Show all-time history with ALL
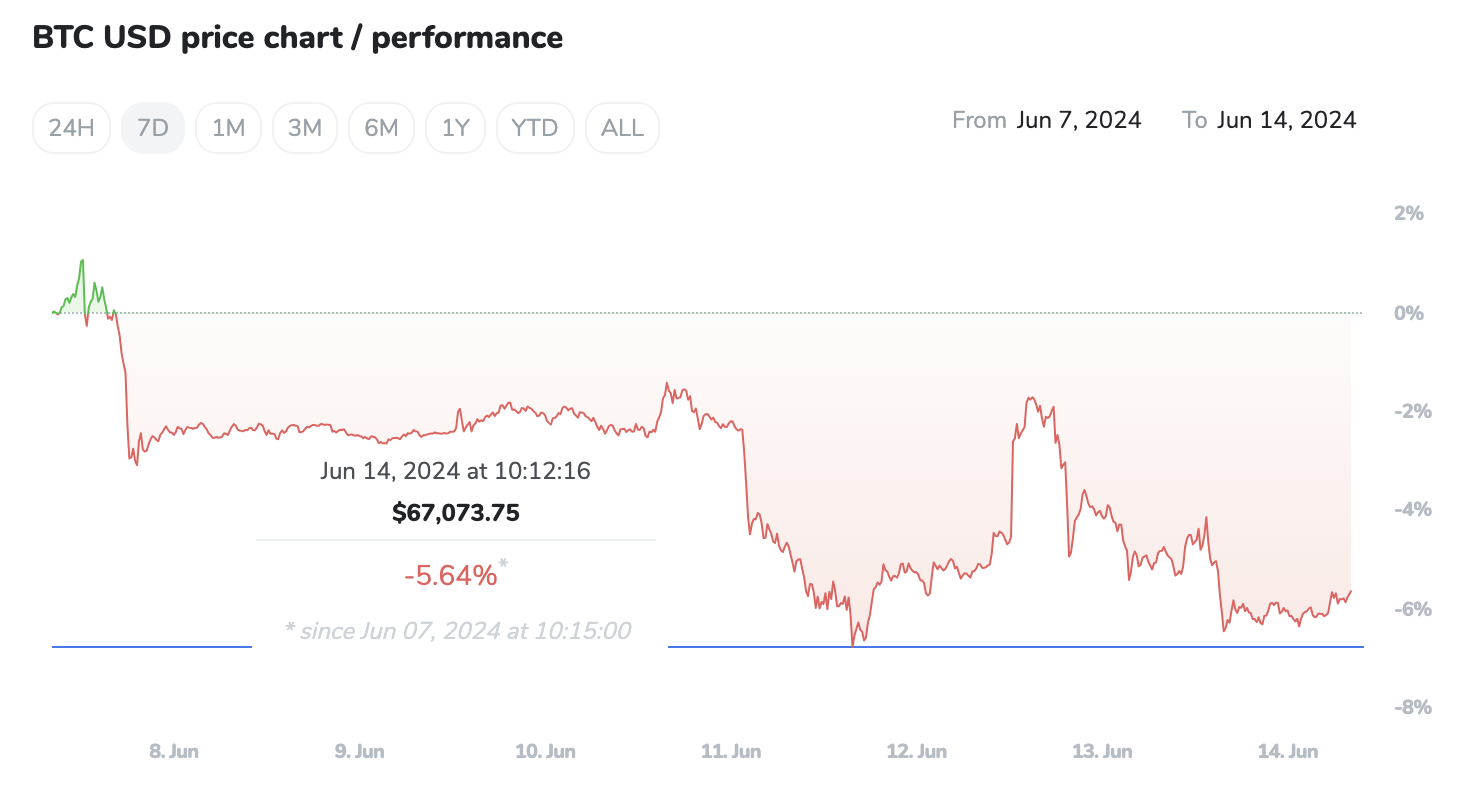Screen dimensions: 1464x792 pos(622,127)
